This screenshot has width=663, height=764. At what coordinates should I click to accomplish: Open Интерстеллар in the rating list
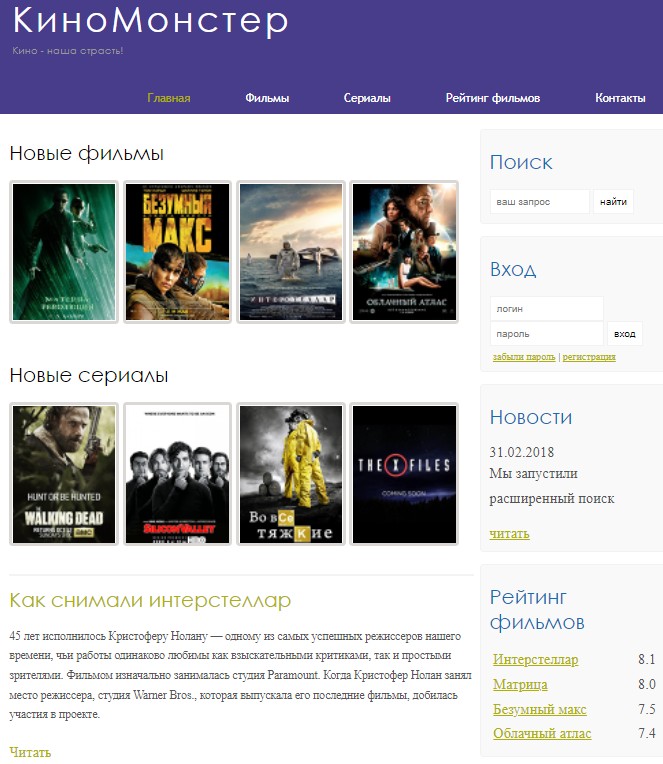coord(535,659)
